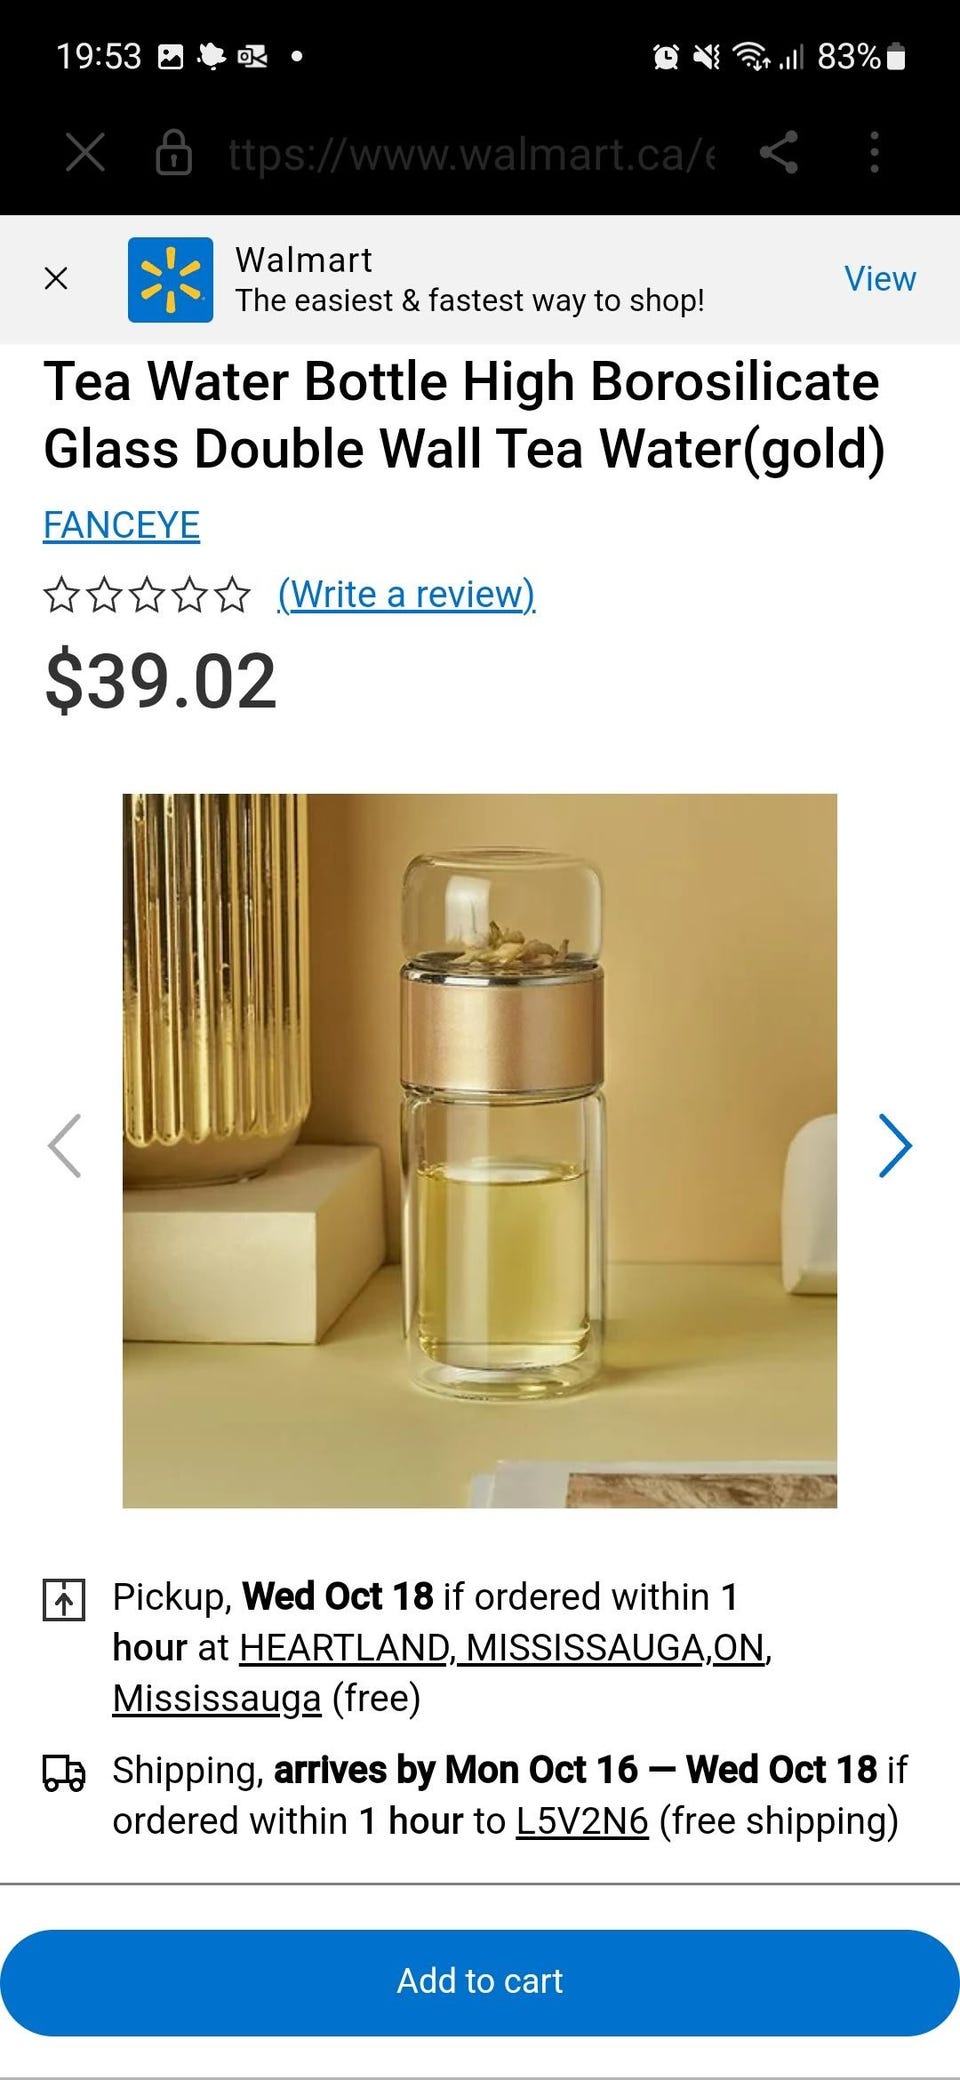Tap the Walmart spark app logo
This screenshot has width=960, height=2080.
[x=170, y=280]
